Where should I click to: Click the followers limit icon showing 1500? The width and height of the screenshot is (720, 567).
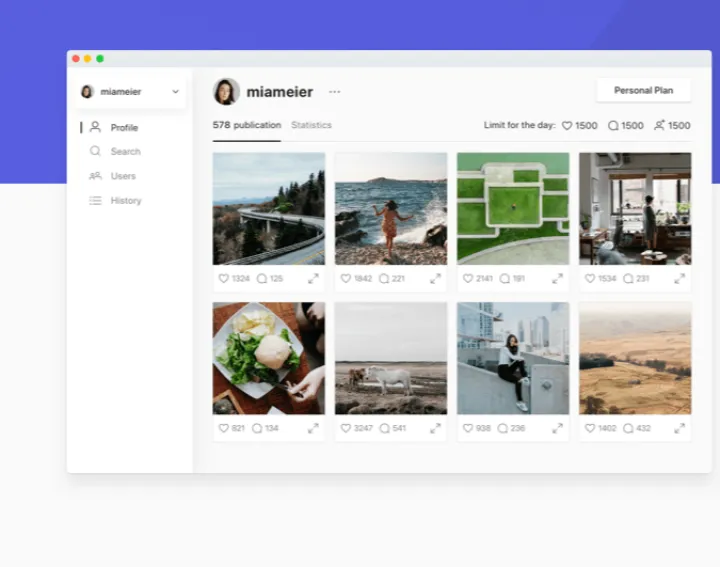click(659, 126)
